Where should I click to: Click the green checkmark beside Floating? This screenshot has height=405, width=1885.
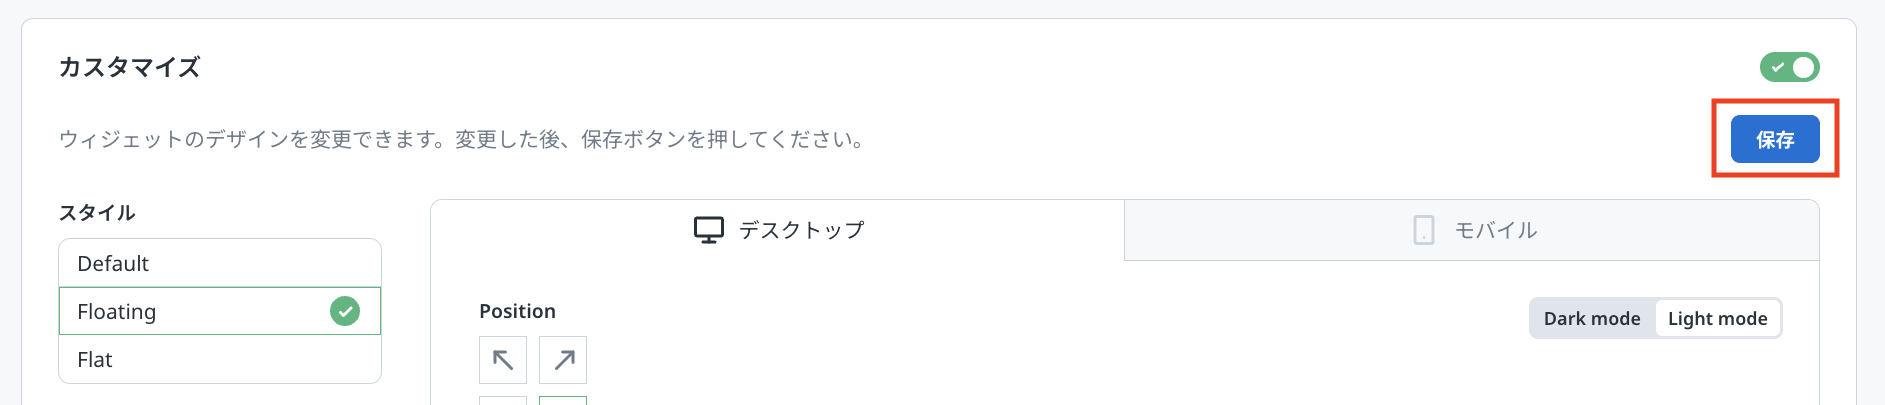click(345, 311)
